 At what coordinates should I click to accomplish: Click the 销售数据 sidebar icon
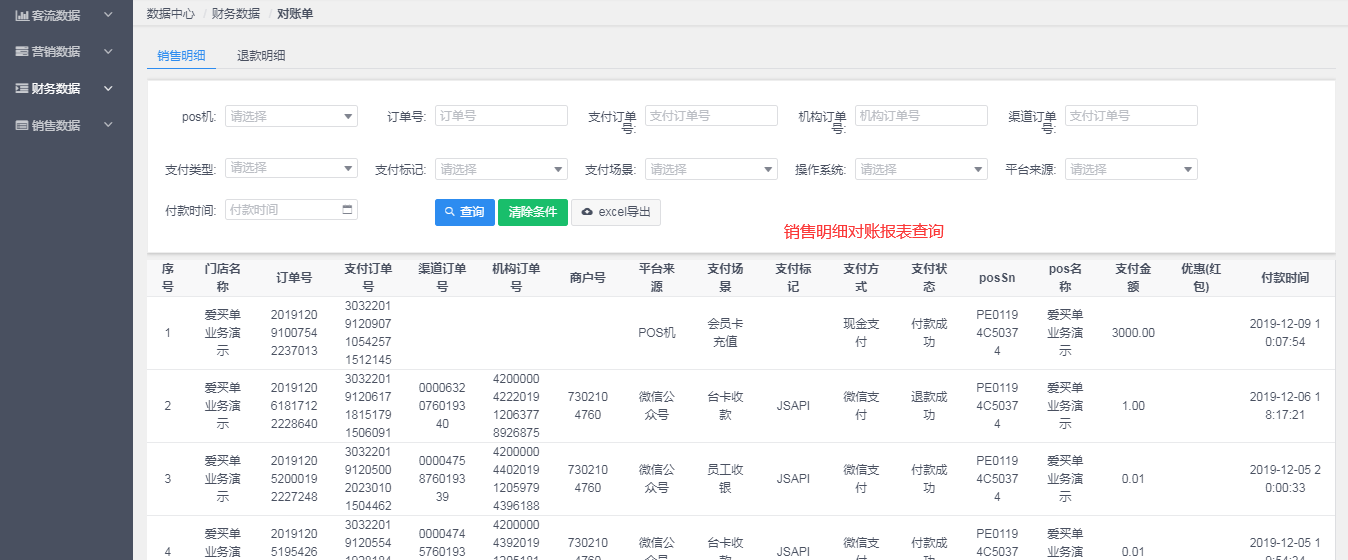[21, 125]
